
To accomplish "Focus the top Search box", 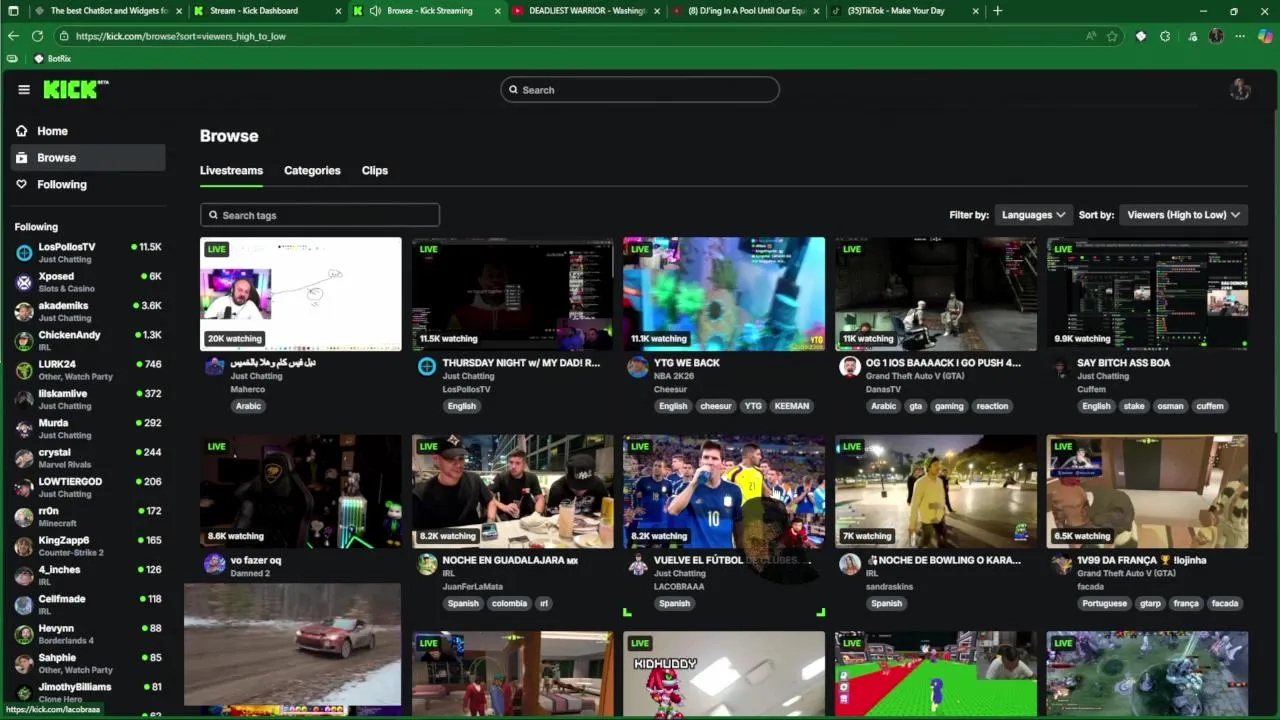I will point(640,90).
